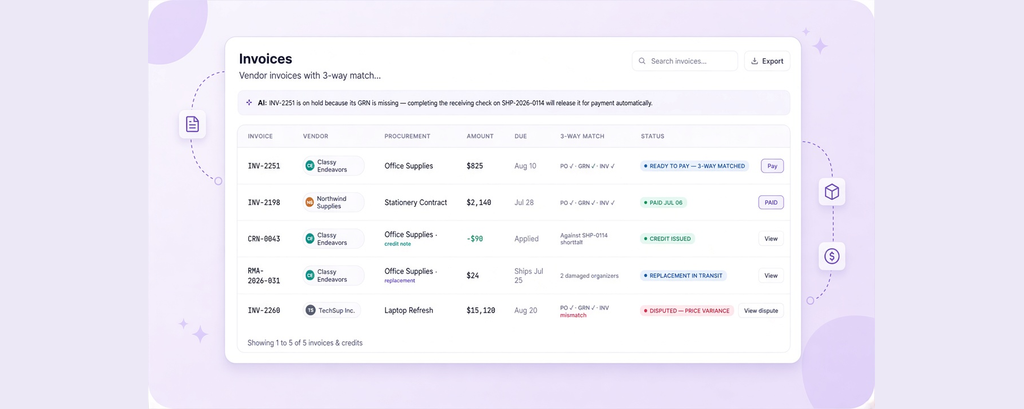
Task: Click Classy Endeavors chip in RMA-2026-031 row
Action: click(x=334, y=275)
